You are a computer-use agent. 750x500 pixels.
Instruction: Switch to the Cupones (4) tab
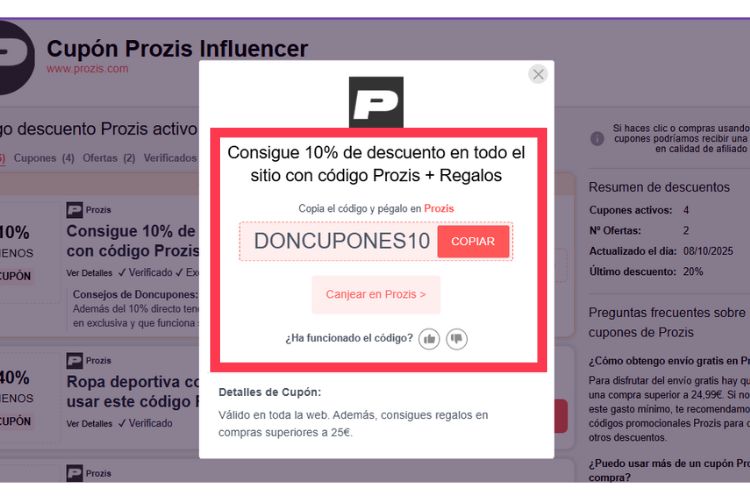(44, 158)
